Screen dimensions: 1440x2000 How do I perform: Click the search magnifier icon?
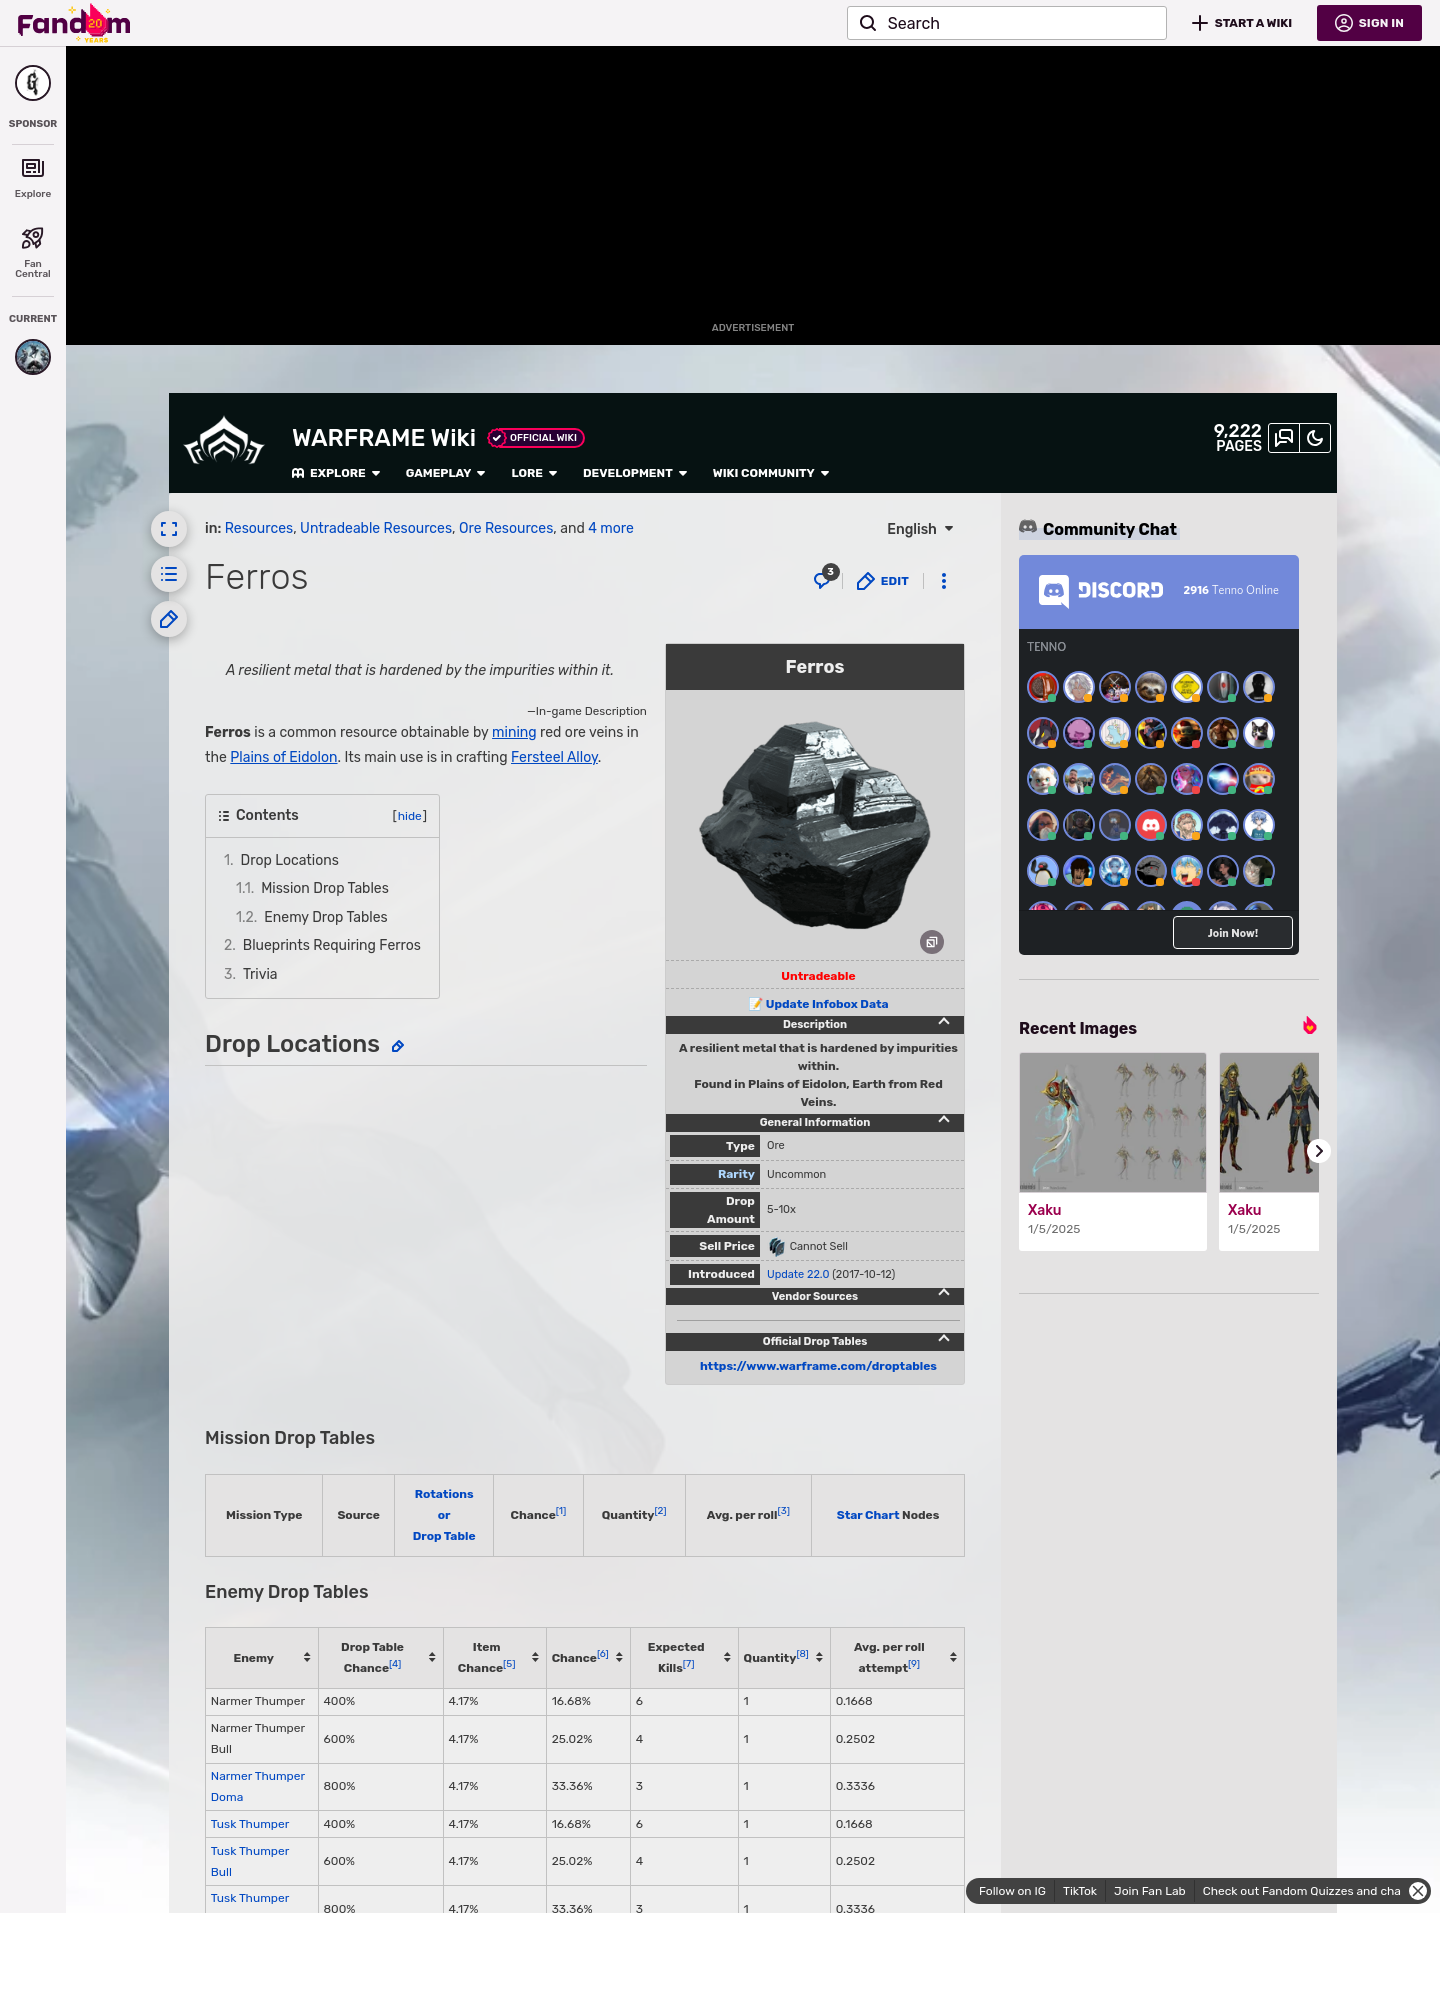click(868, 23)
